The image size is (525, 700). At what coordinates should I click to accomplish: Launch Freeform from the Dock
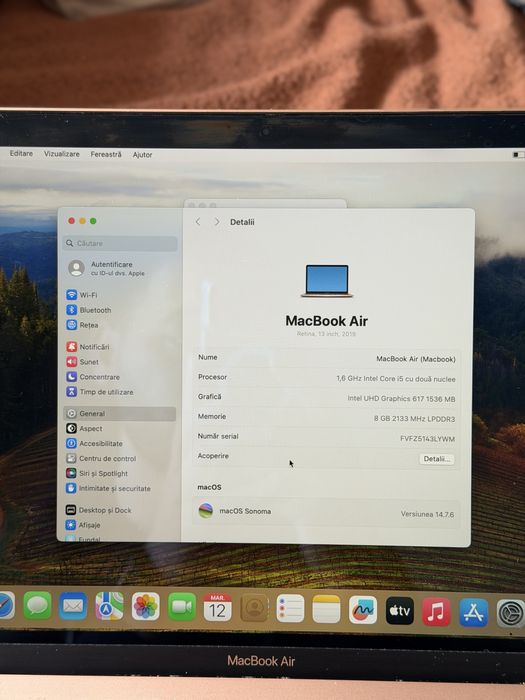(x=363, y=610)
